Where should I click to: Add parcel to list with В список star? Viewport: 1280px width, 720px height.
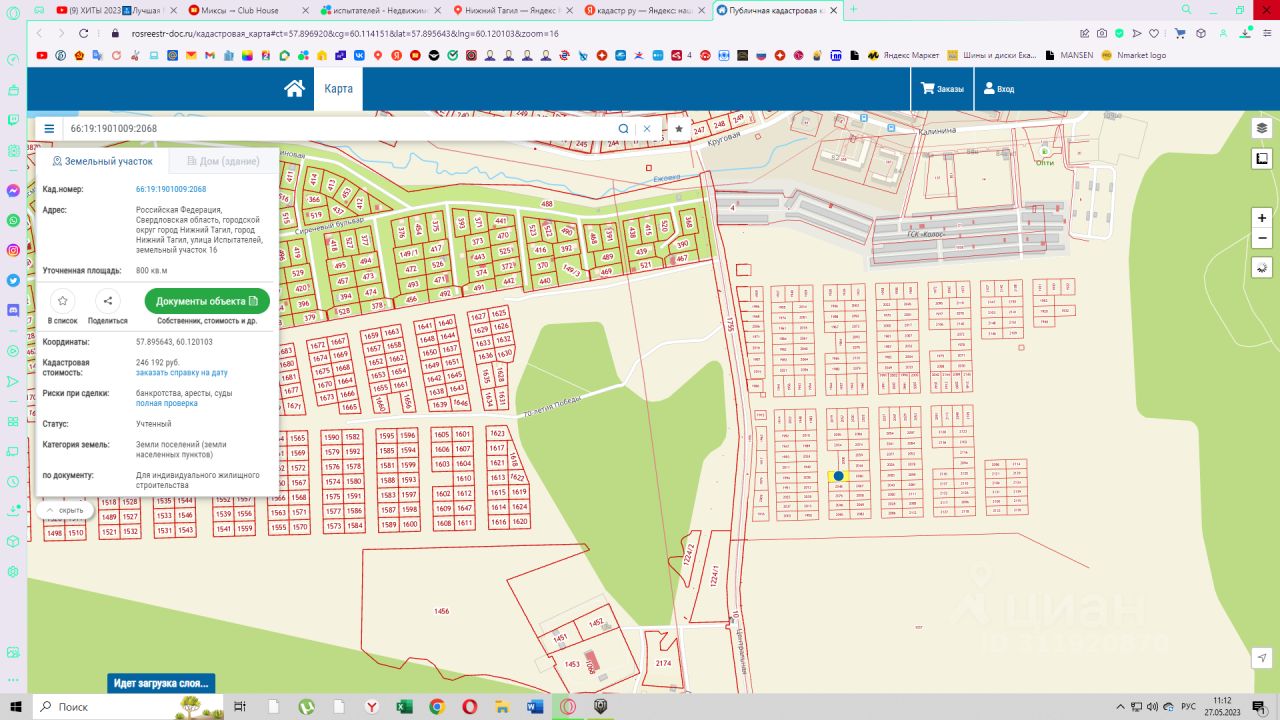click(63, 301)
